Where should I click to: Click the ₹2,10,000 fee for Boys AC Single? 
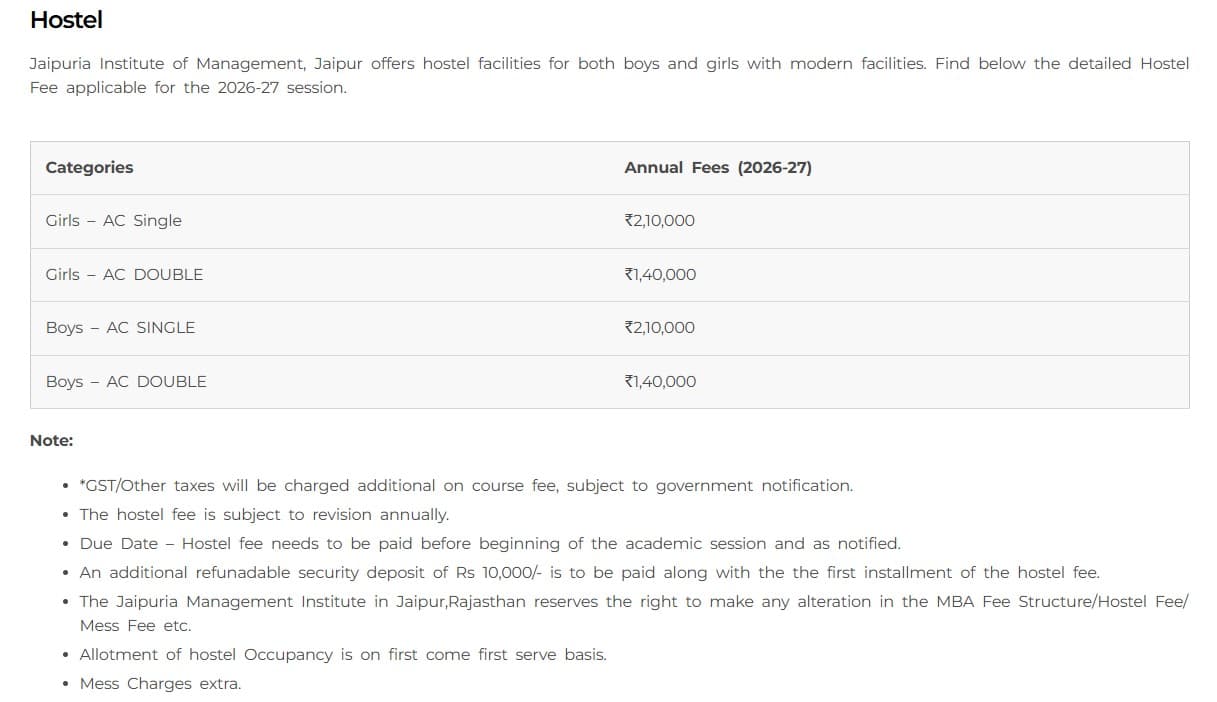tap(659, 328)
